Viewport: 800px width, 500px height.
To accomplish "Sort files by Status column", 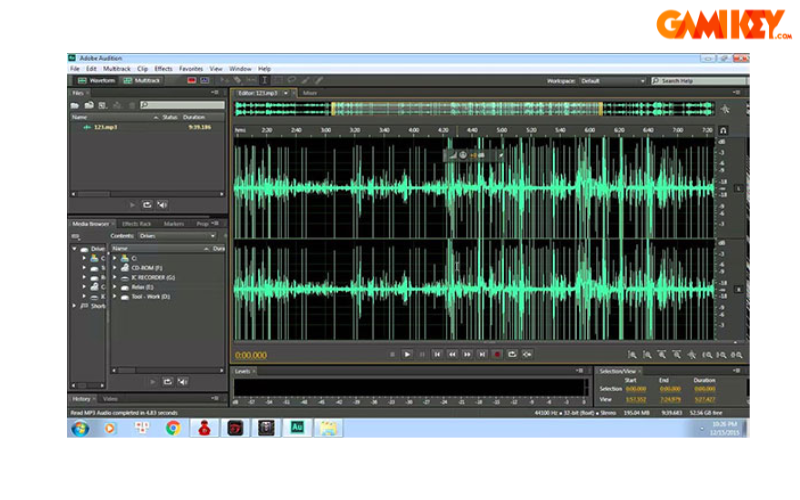I will pyautogui.click(x=169, y=117).
